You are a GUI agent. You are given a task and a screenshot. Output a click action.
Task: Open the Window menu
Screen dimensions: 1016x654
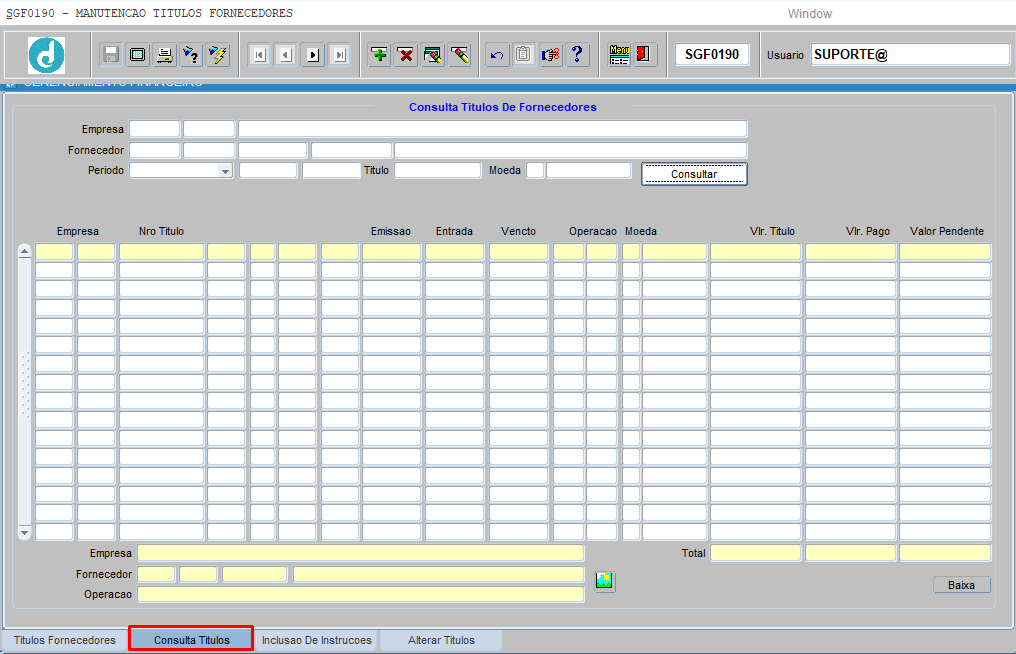point(809,14)
